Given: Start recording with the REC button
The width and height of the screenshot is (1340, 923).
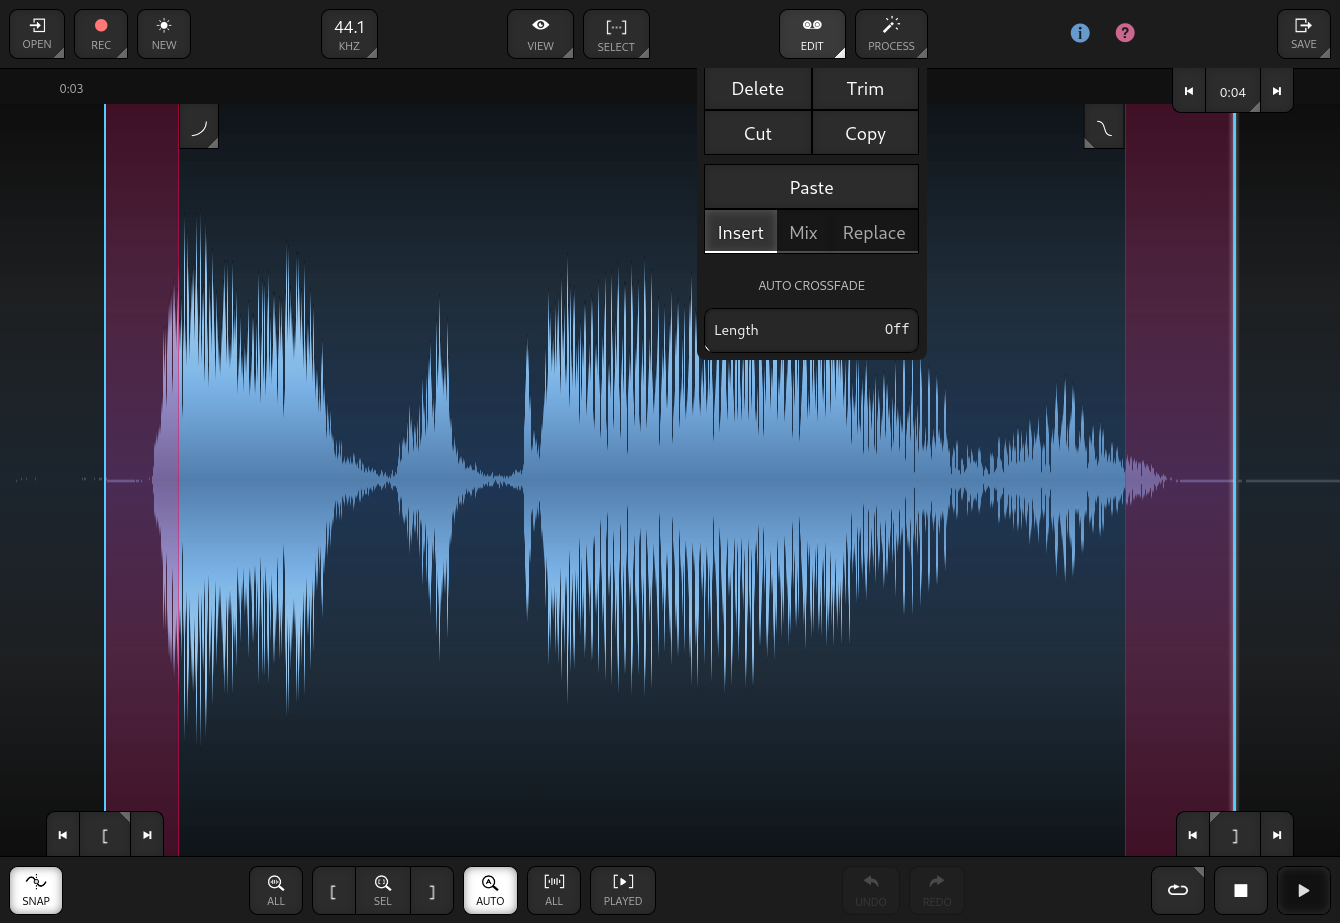Looking at the screenshot, I should (101, 34).
